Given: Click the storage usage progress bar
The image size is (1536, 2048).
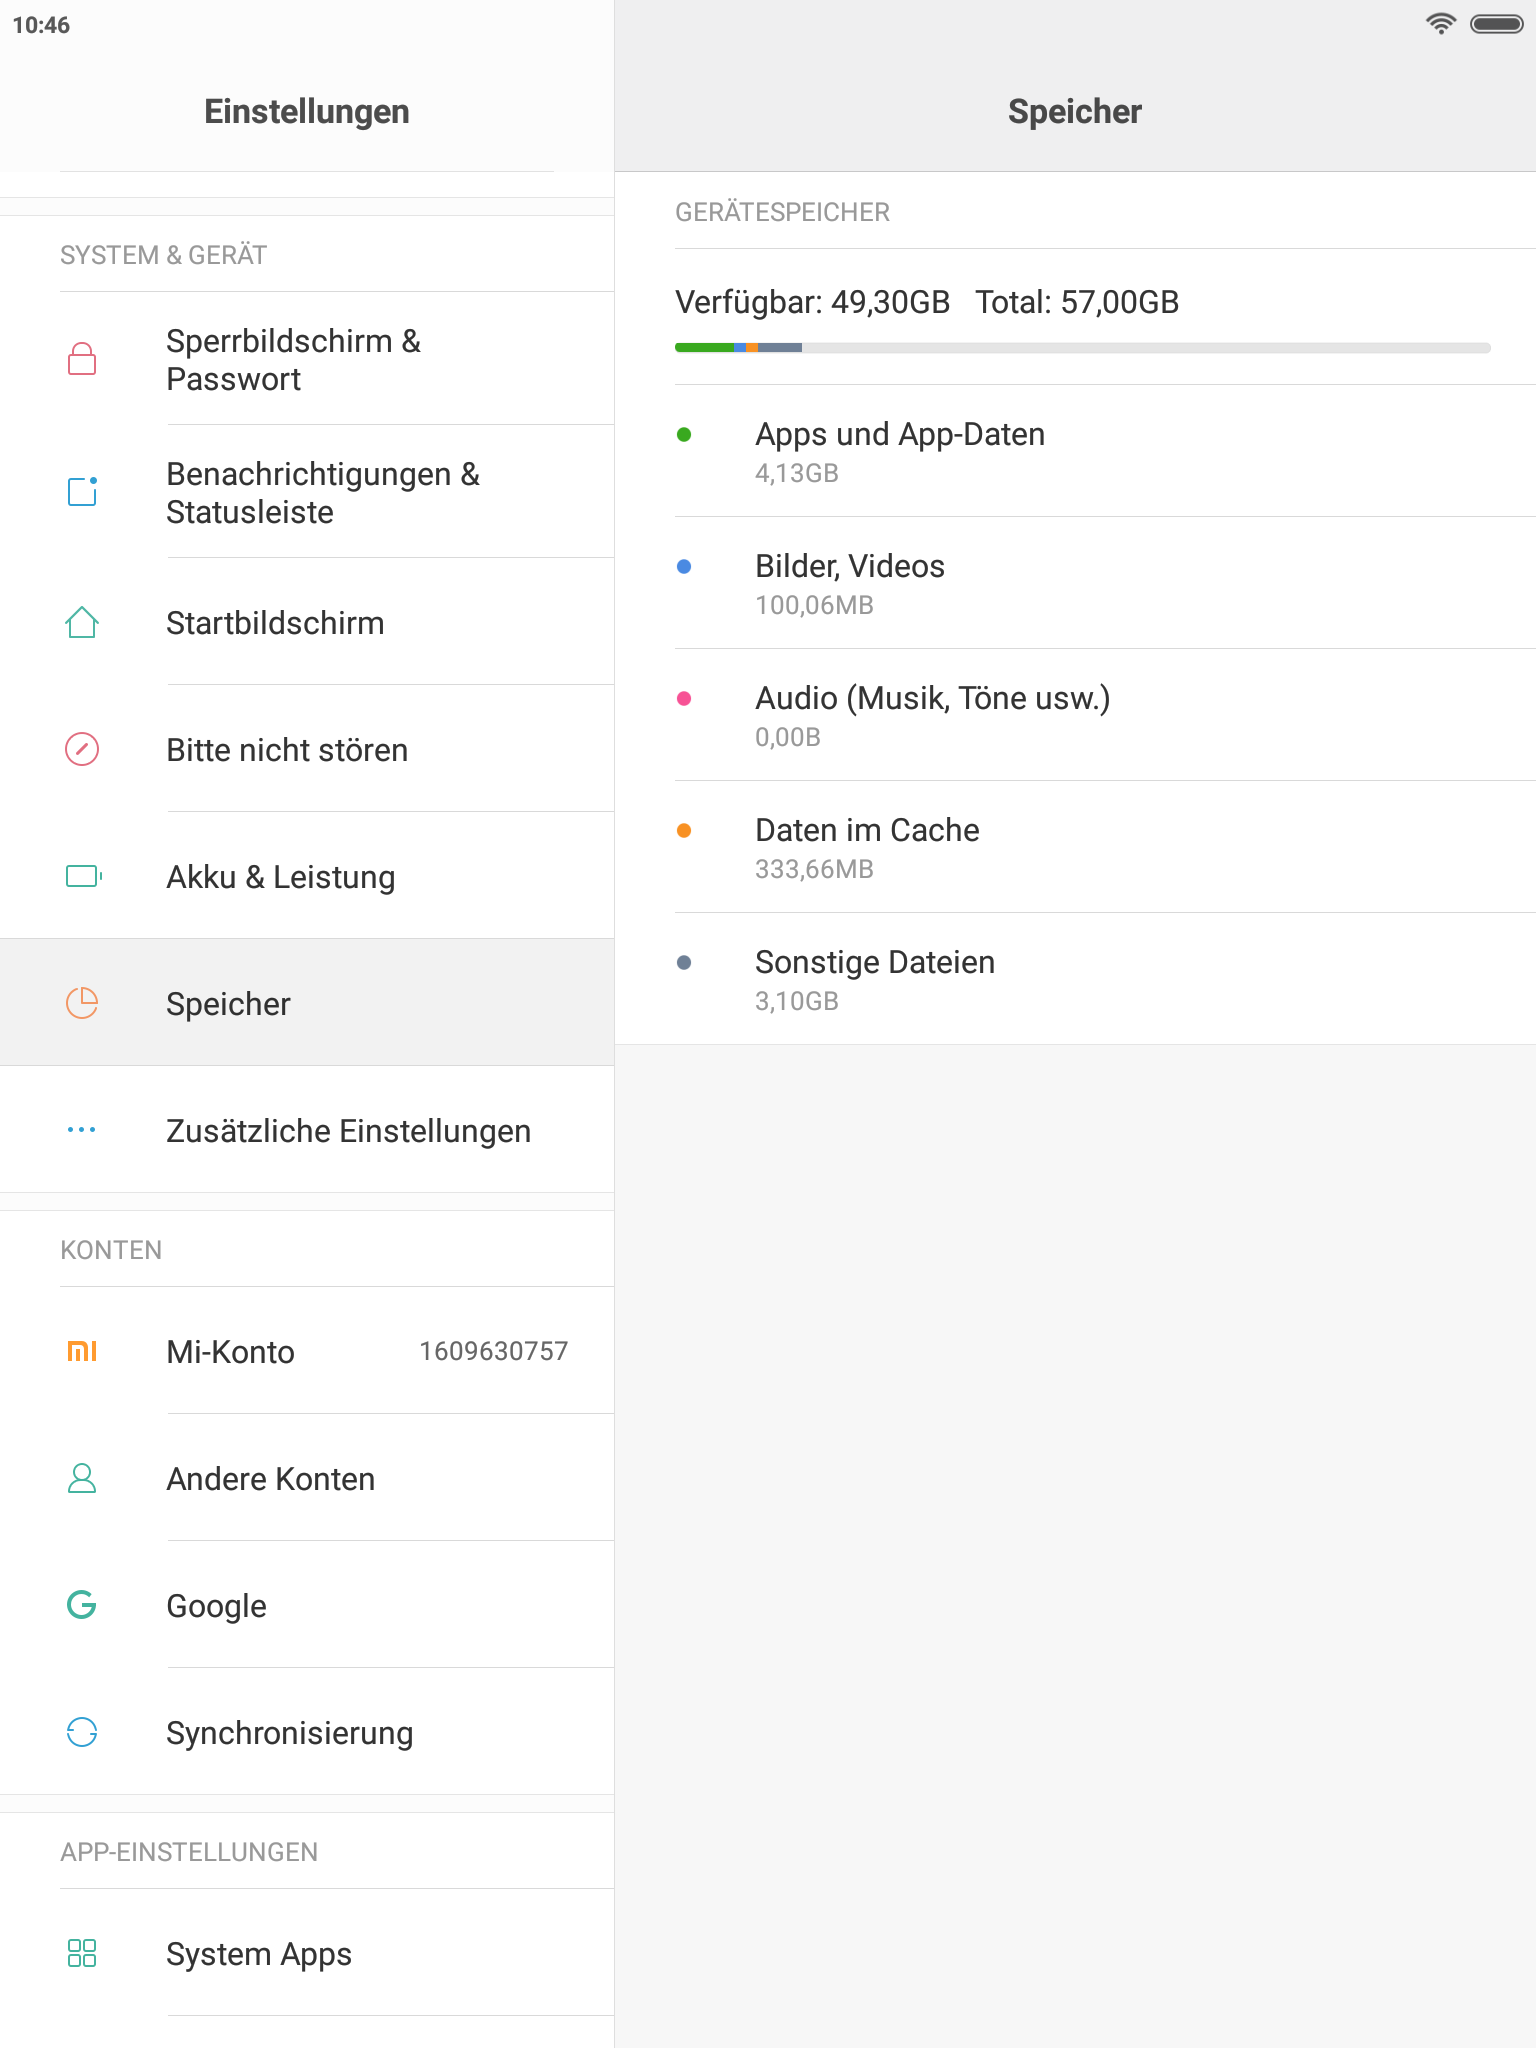Looking at the screenshot, I should click(x=1082, y=348).
